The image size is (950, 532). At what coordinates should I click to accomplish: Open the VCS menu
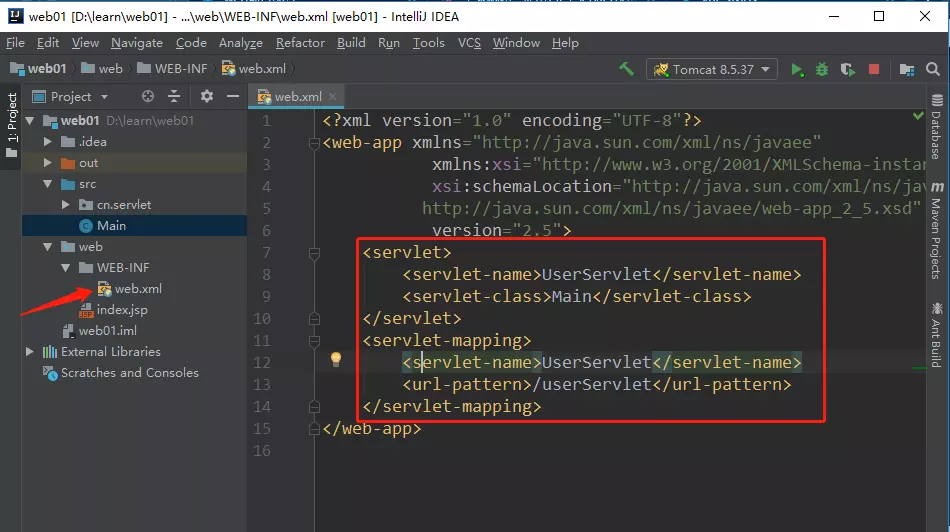470,43
